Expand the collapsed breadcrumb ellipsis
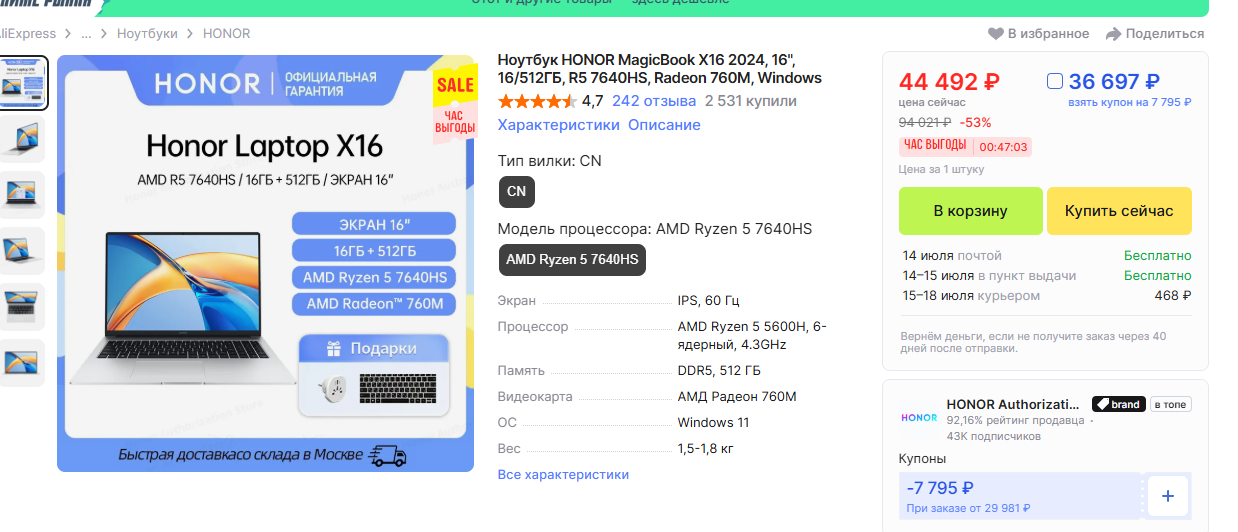1238x532 pixels. 86,34
